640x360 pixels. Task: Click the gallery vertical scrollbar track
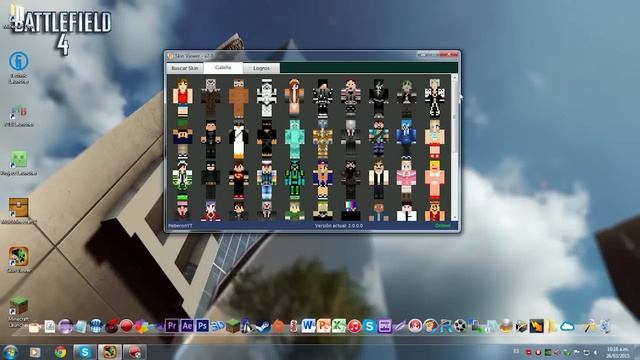click(454, 148)
